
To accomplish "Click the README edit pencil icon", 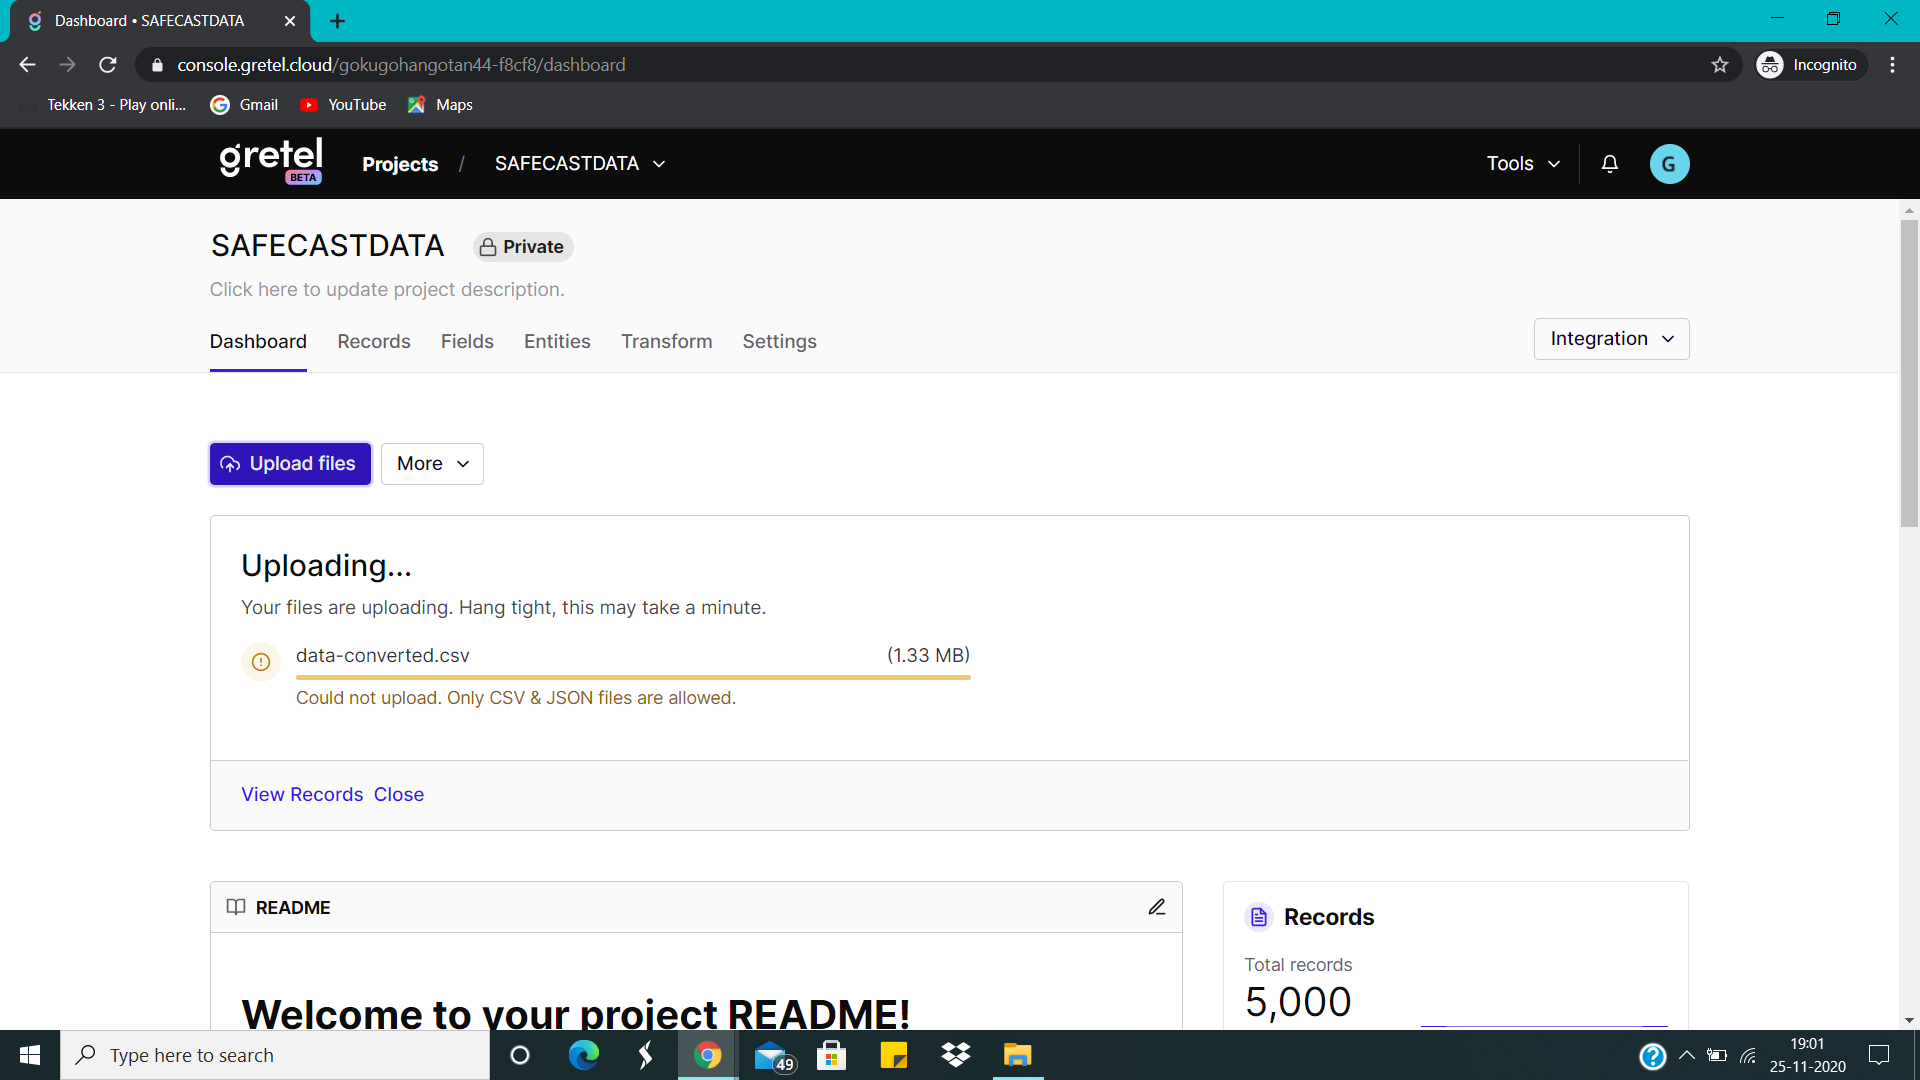I will coord(1157,907).
